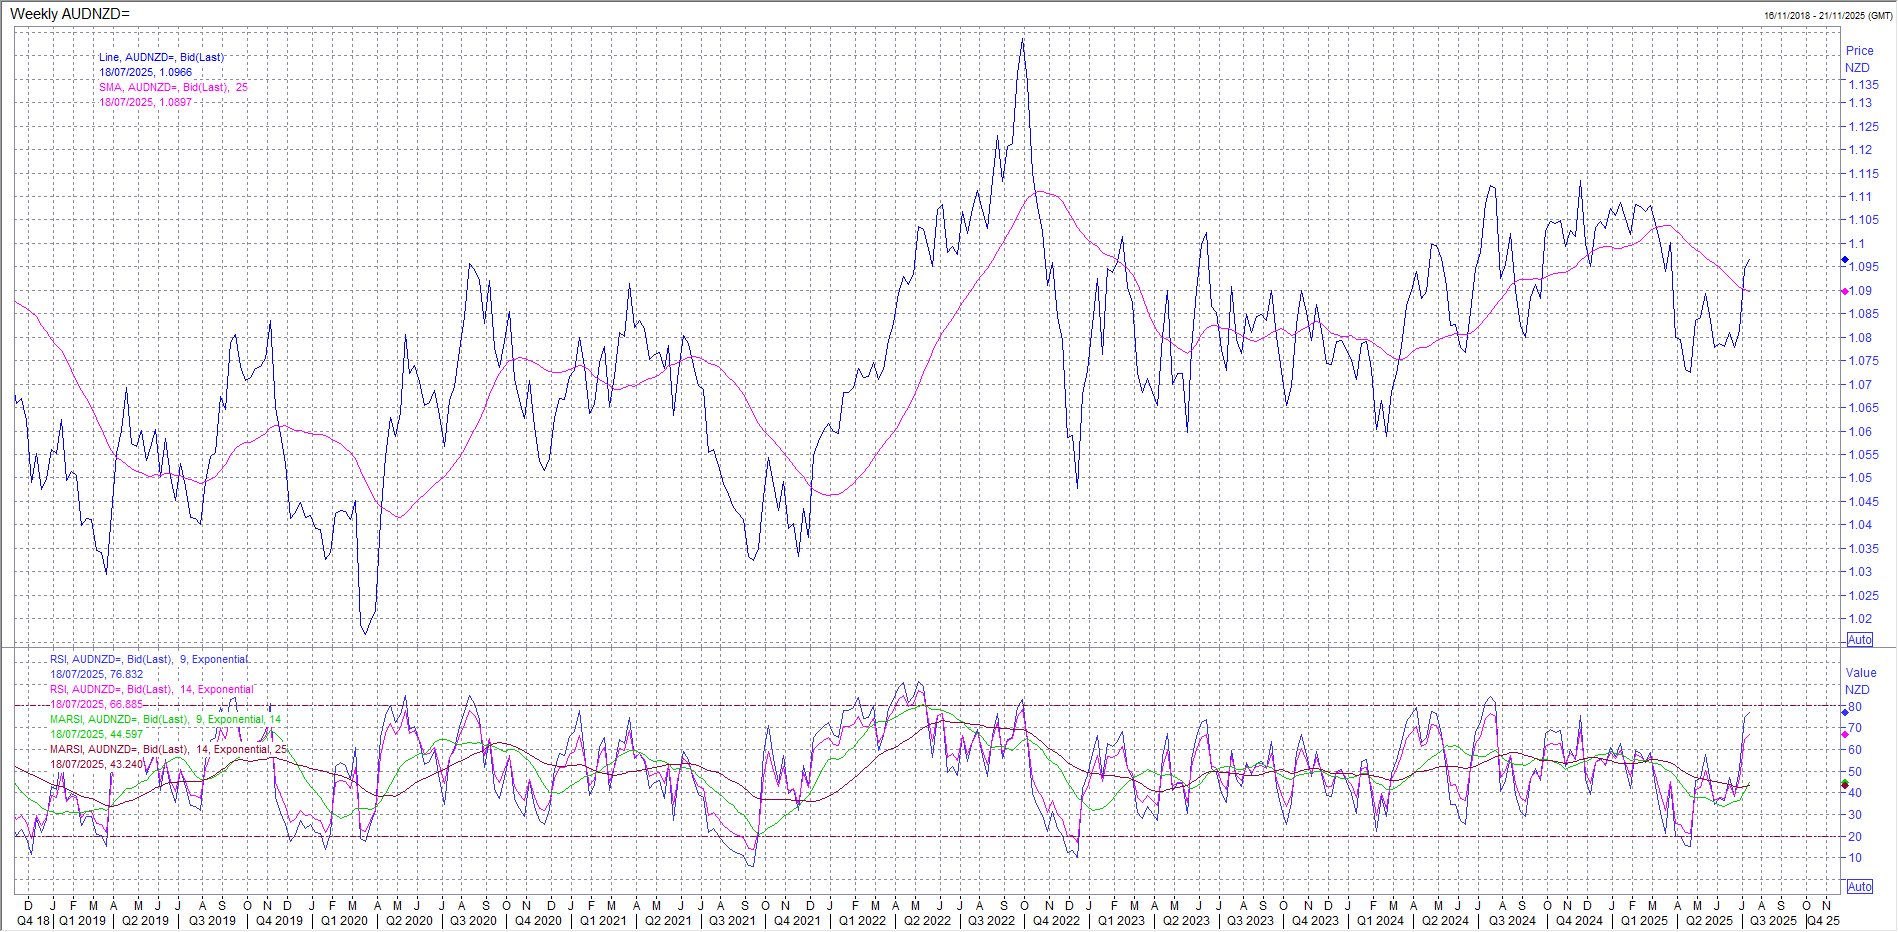Select the SMA AUDNZD= 25 legend label
This screenshot has width=1898, height=932.
pyautogui.click(x=172, y=88)
